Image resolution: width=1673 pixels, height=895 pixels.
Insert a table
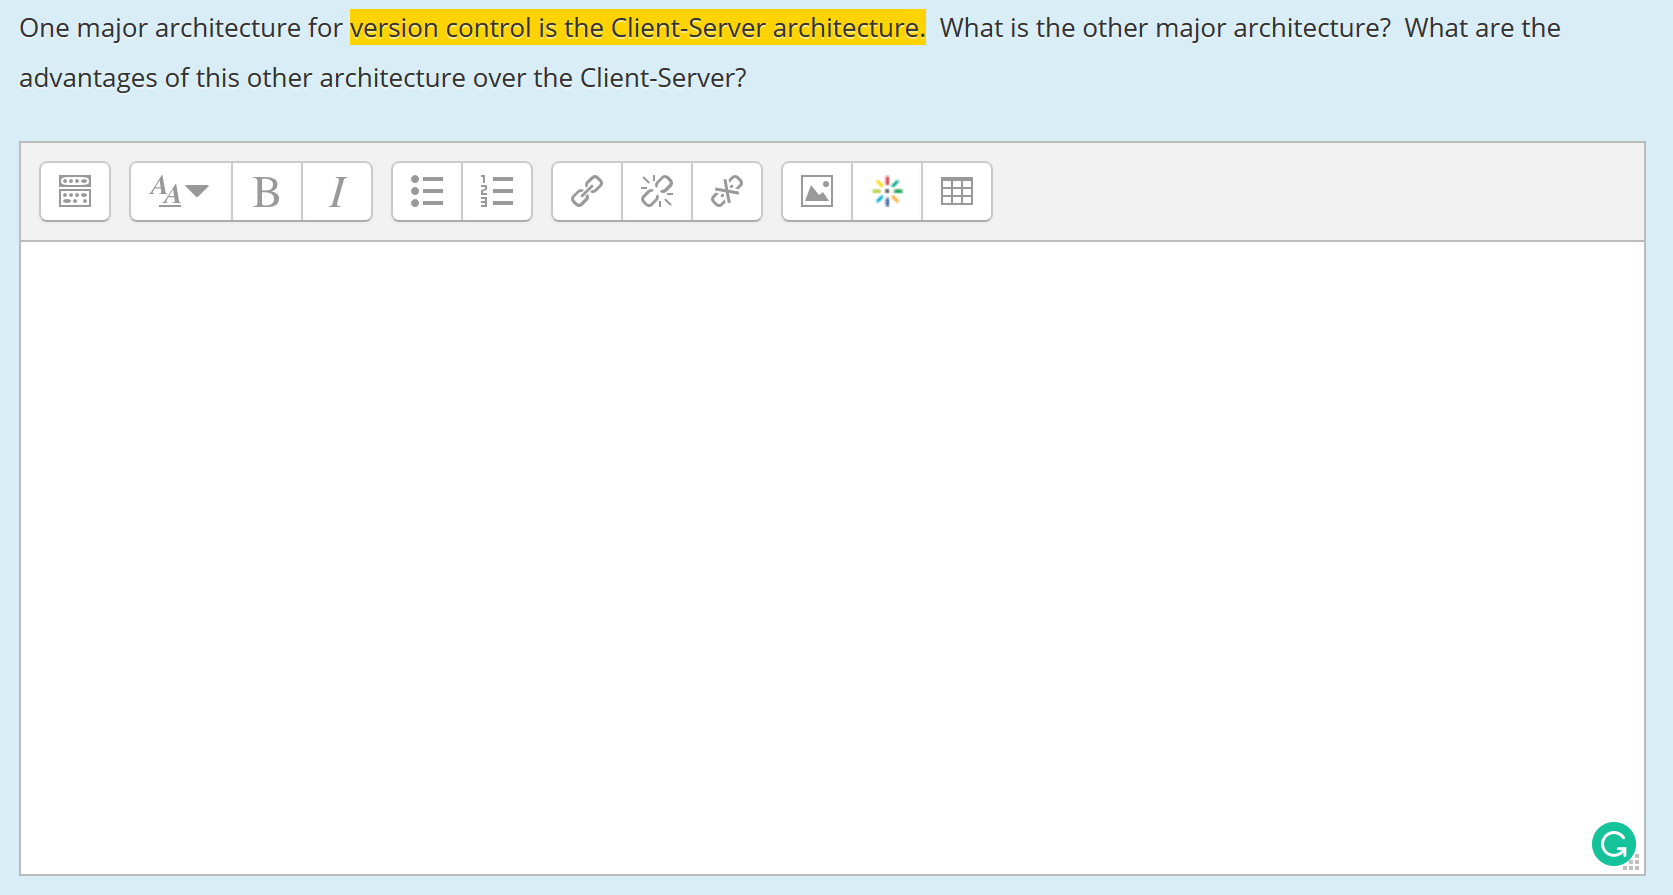957,191
